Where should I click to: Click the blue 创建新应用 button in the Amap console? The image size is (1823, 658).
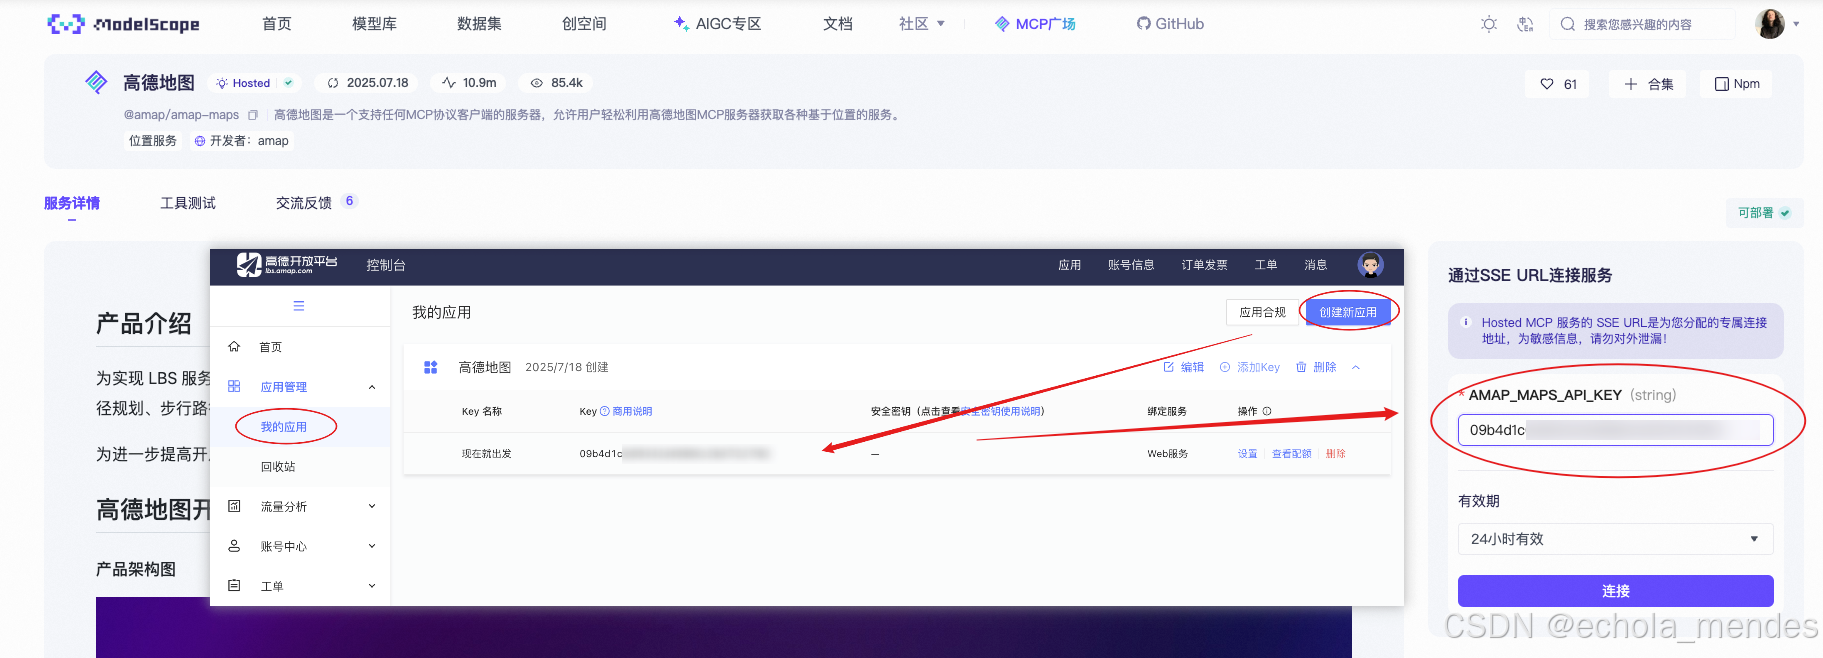pyautogui.click(x=1348, y=312)
